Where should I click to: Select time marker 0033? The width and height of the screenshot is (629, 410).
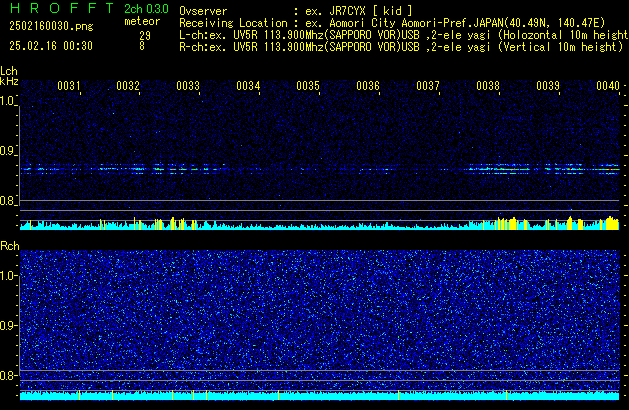pos(188,86)
